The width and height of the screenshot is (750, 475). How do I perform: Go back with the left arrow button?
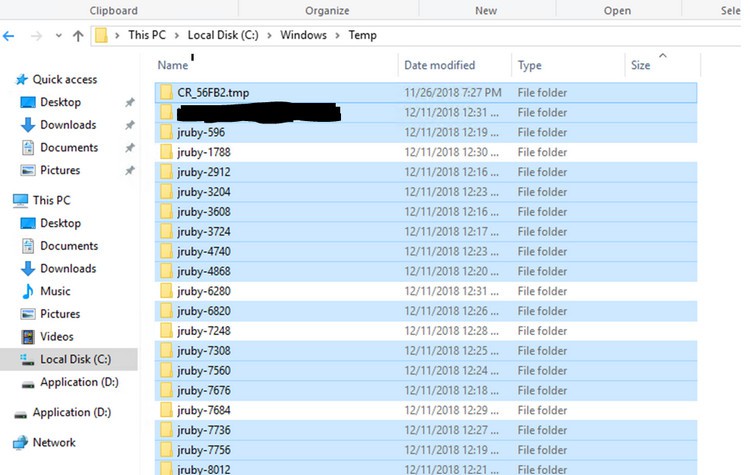[9, 35]
